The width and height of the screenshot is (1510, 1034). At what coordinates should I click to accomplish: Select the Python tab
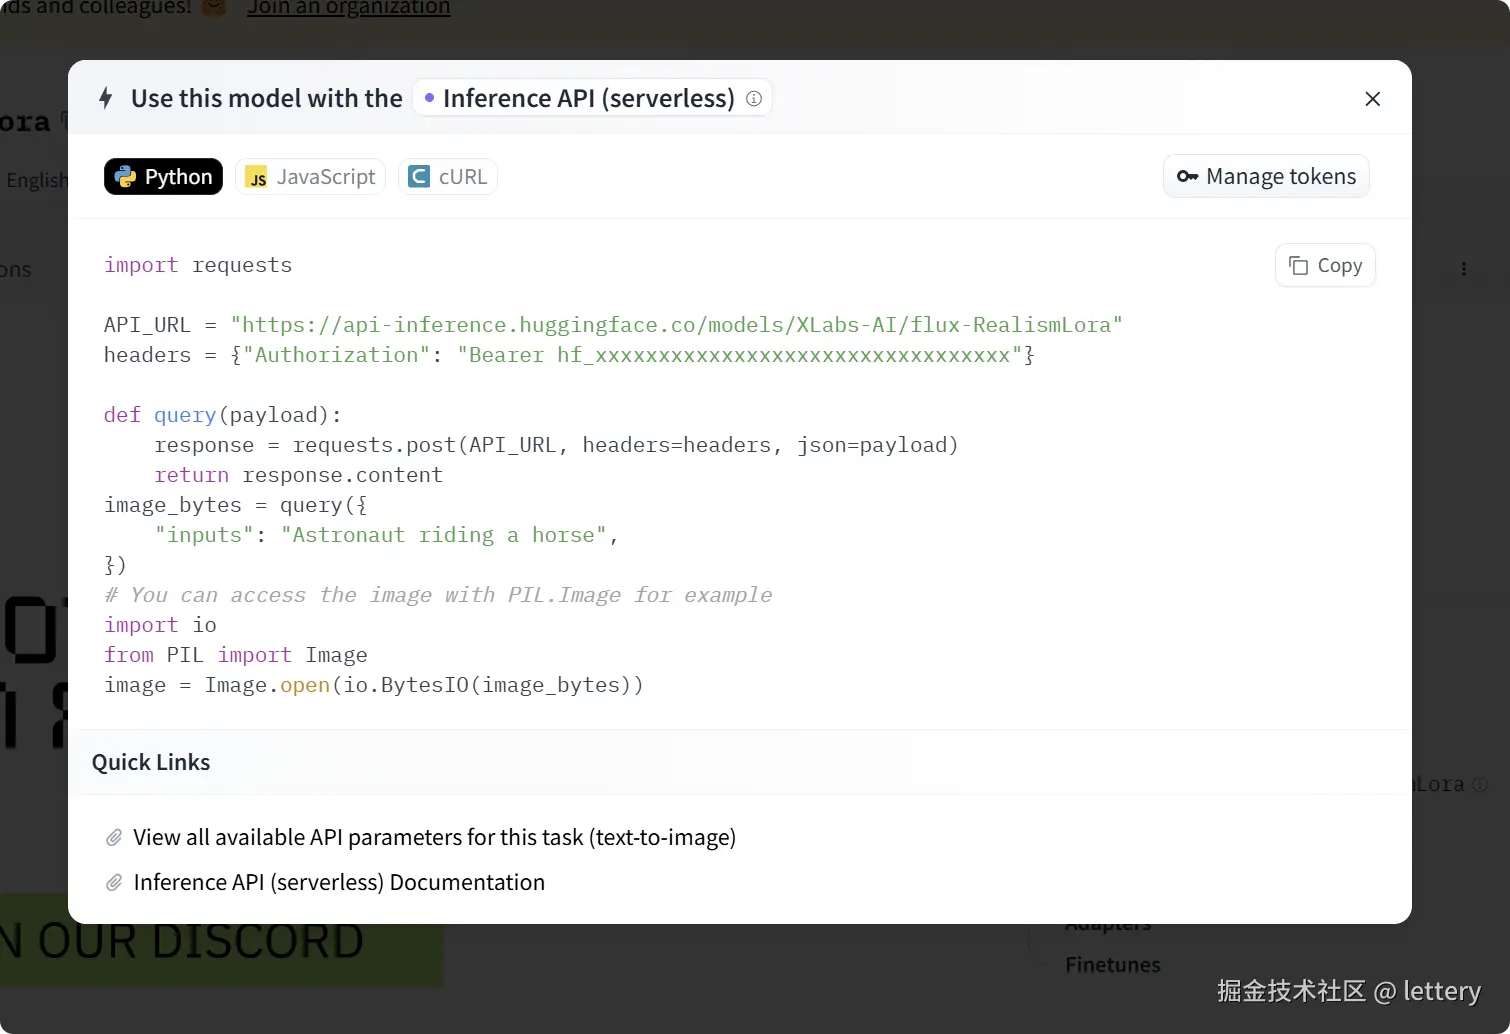163,177
